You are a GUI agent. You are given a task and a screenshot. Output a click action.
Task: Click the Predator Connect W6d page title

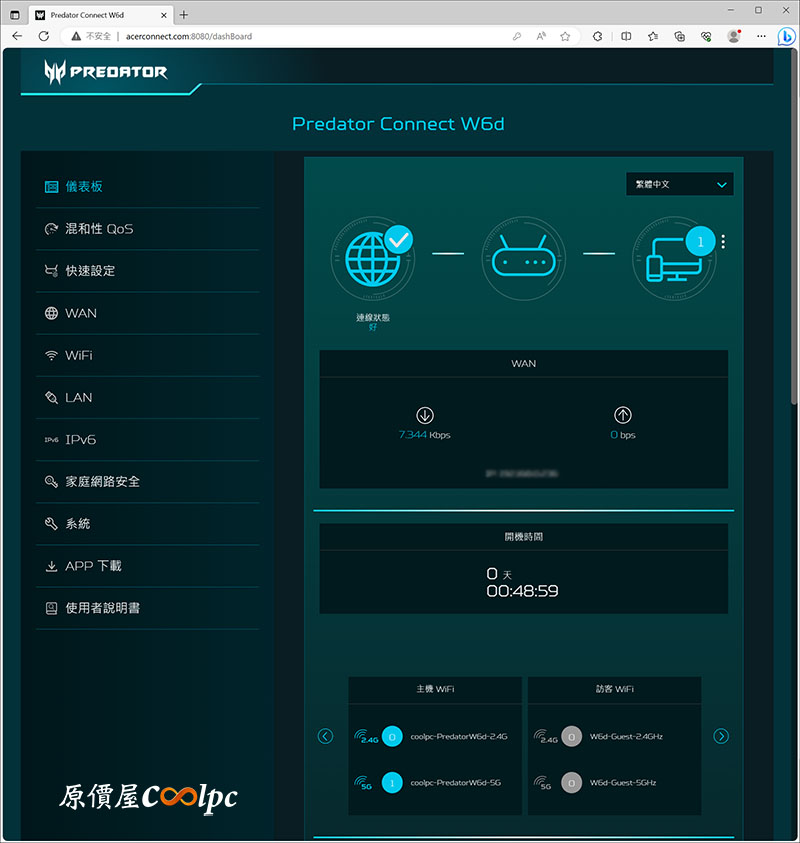pyautogui.click(x=398, y=124)
